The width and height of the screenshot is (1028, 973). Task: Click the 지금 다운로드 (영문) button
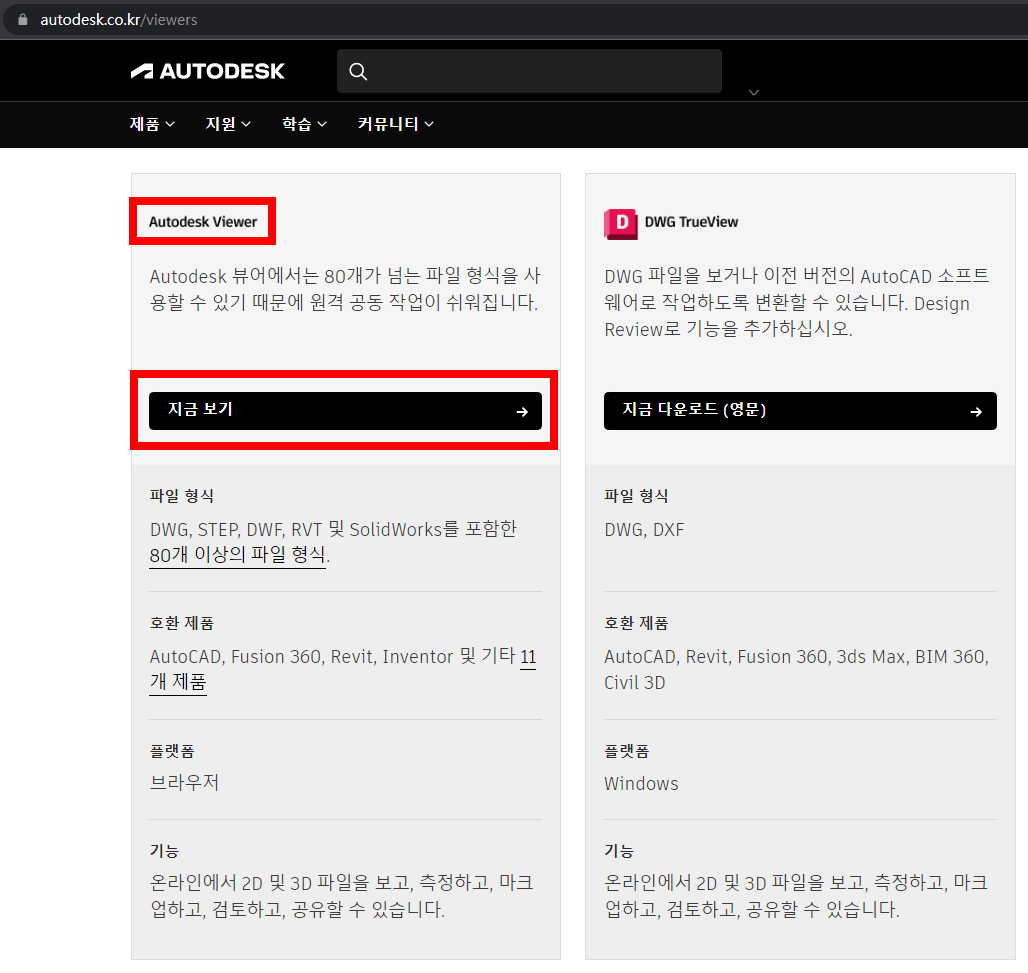tap(800, 411)
